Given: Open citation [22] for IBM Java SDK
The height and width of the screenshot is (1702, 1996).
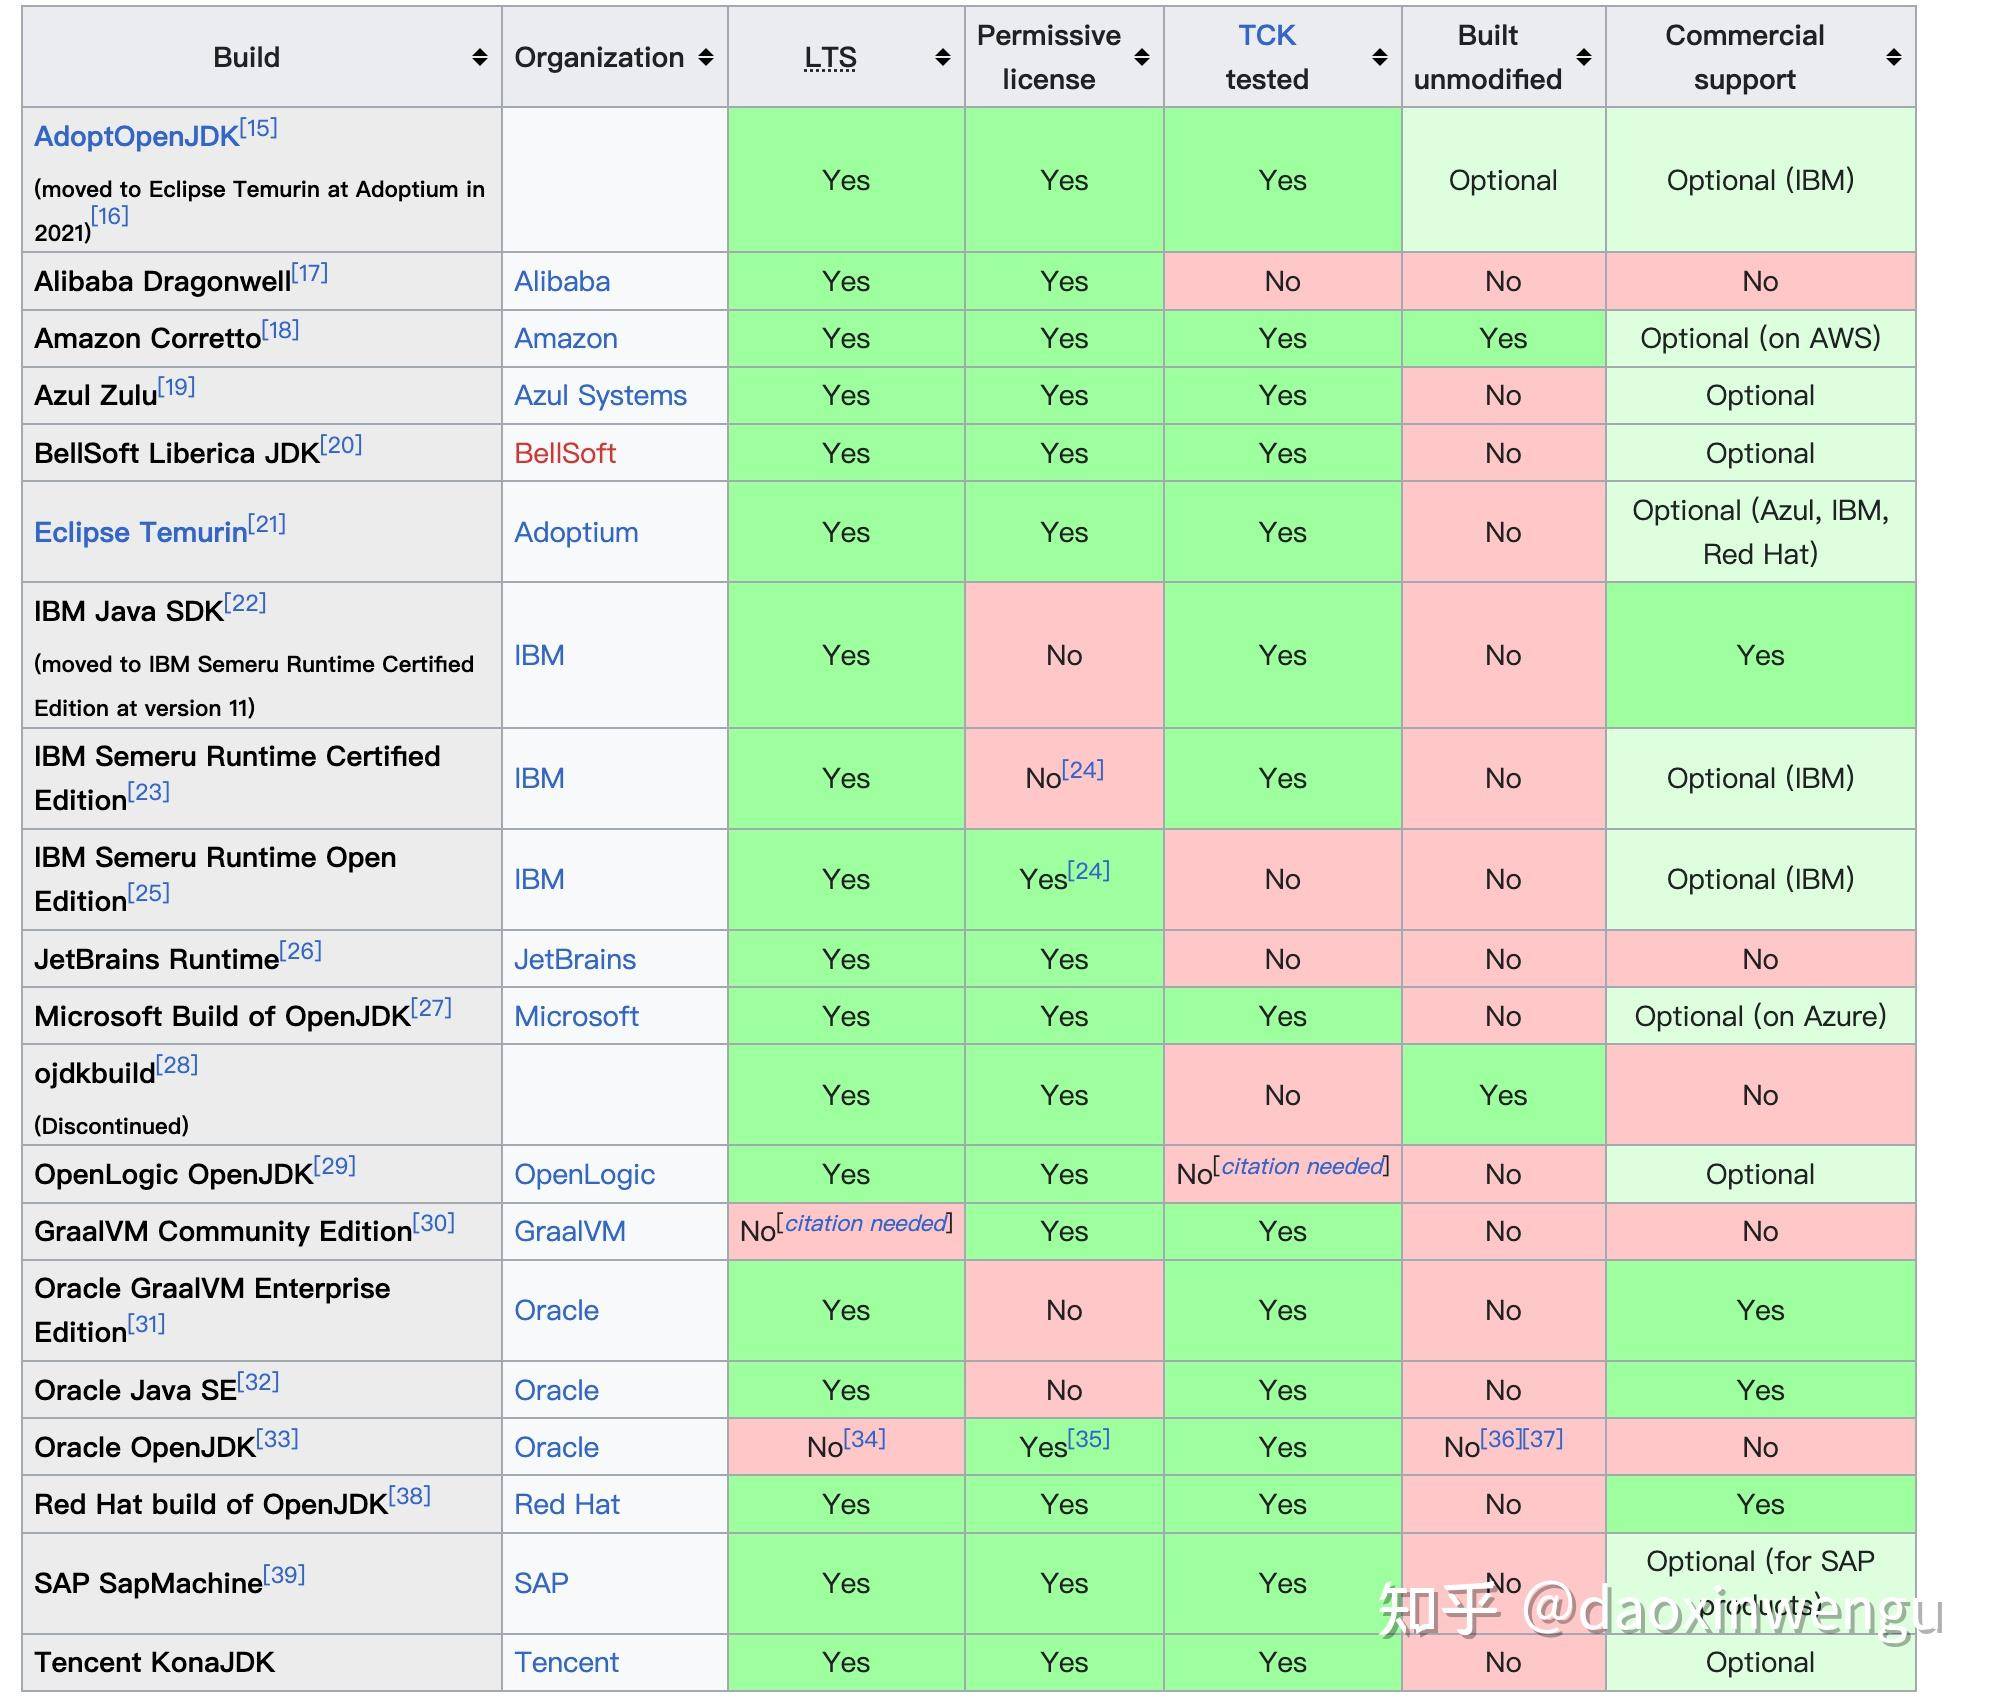Looking at the screenshot, I should [245, 603].
